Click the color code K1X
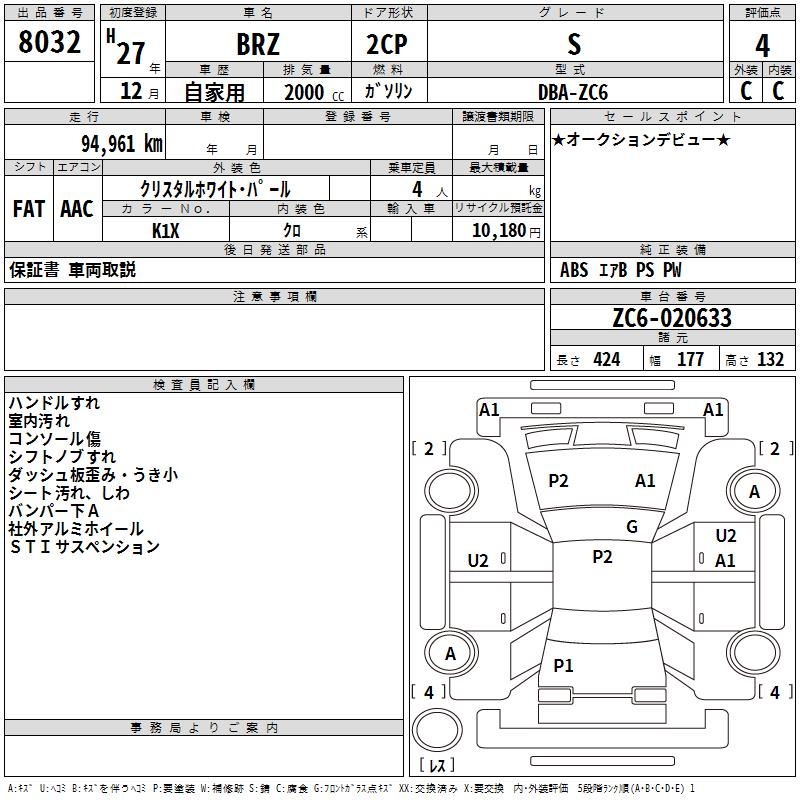800x800 pixels. (x=165, y=230)
